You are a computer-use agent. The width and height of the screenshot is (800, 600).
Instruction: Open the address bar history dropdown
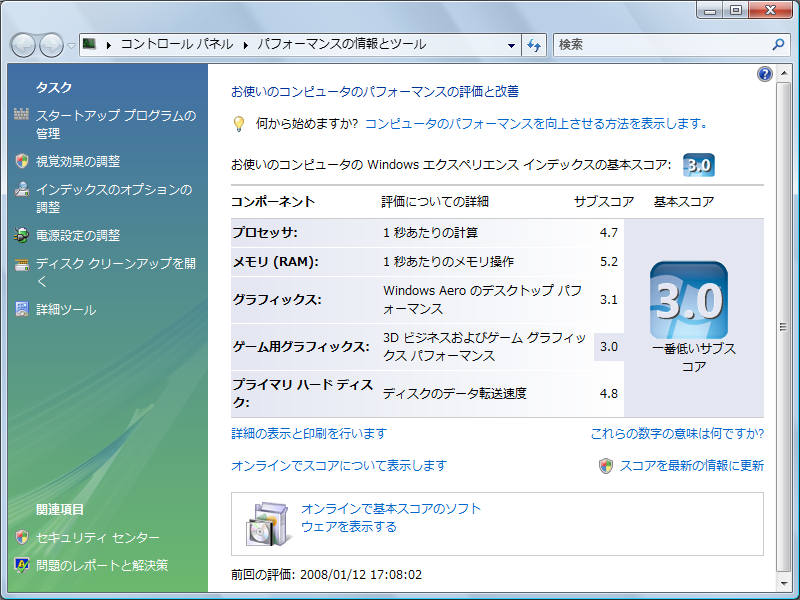[x=511, y=45]
